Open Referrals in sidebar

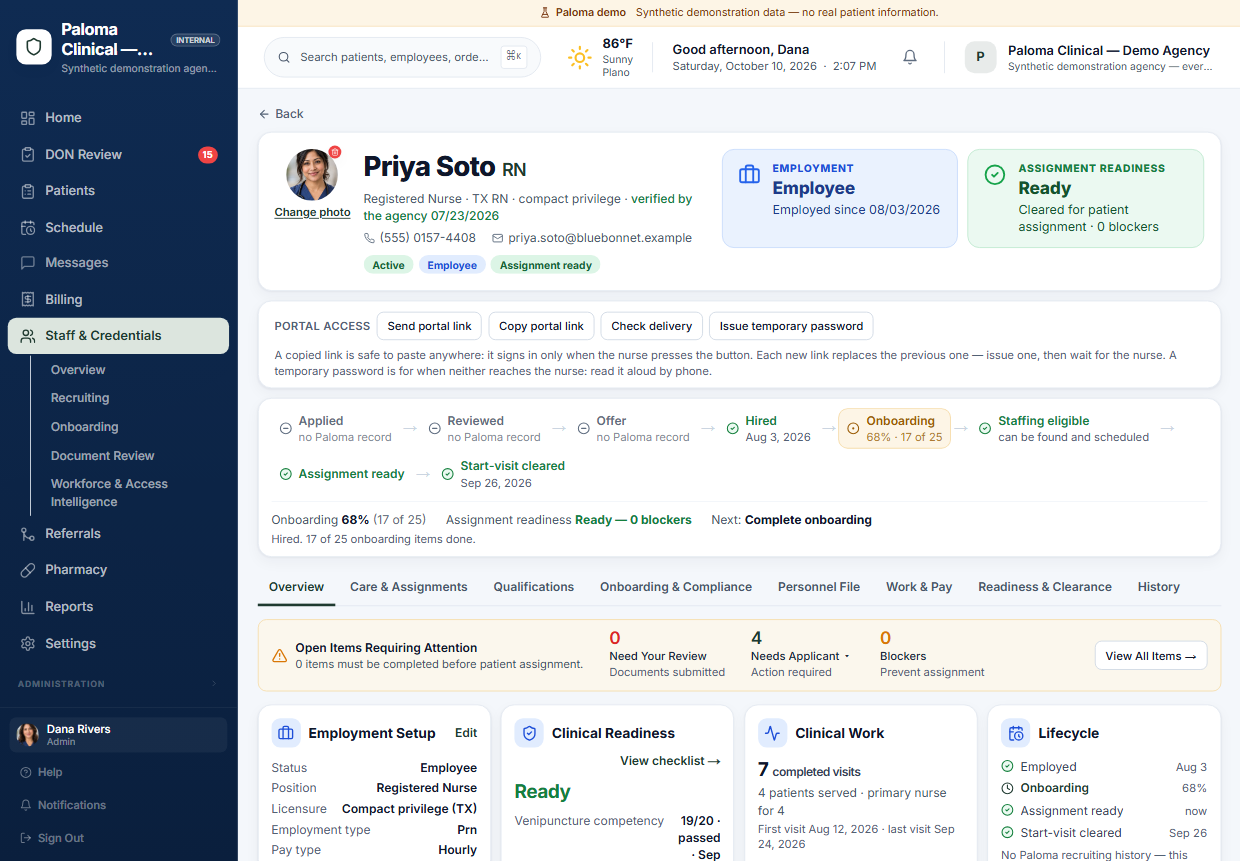click(x=118, y=534)
